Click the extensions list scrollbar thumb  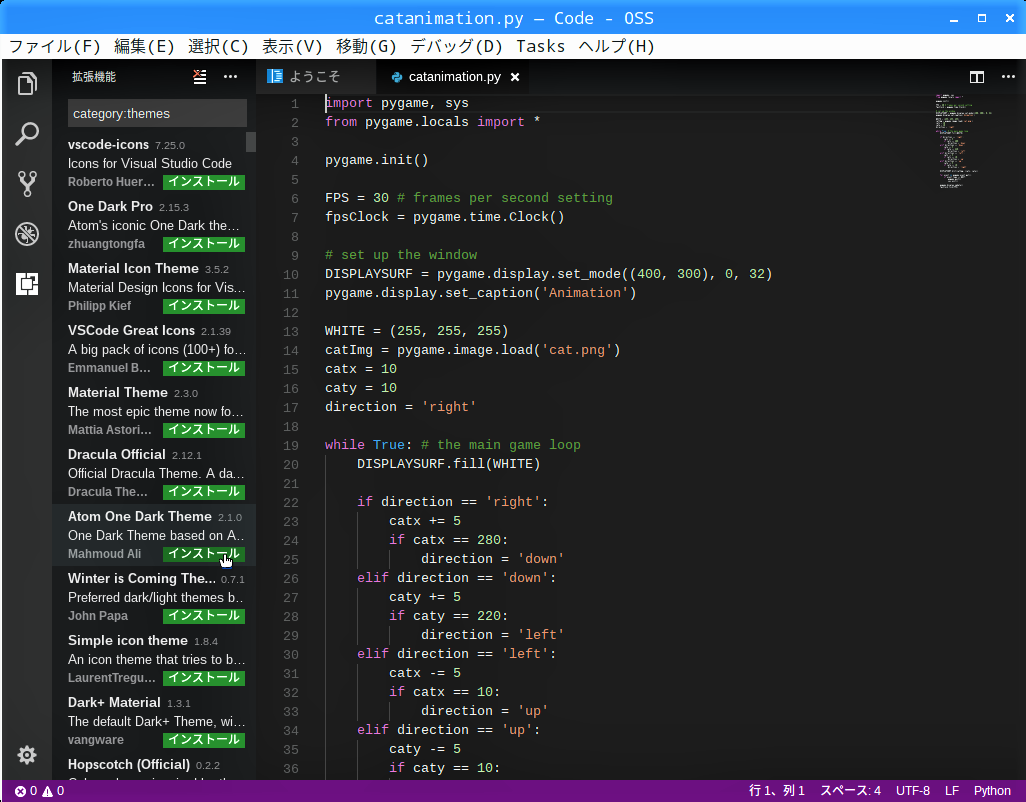251,143
